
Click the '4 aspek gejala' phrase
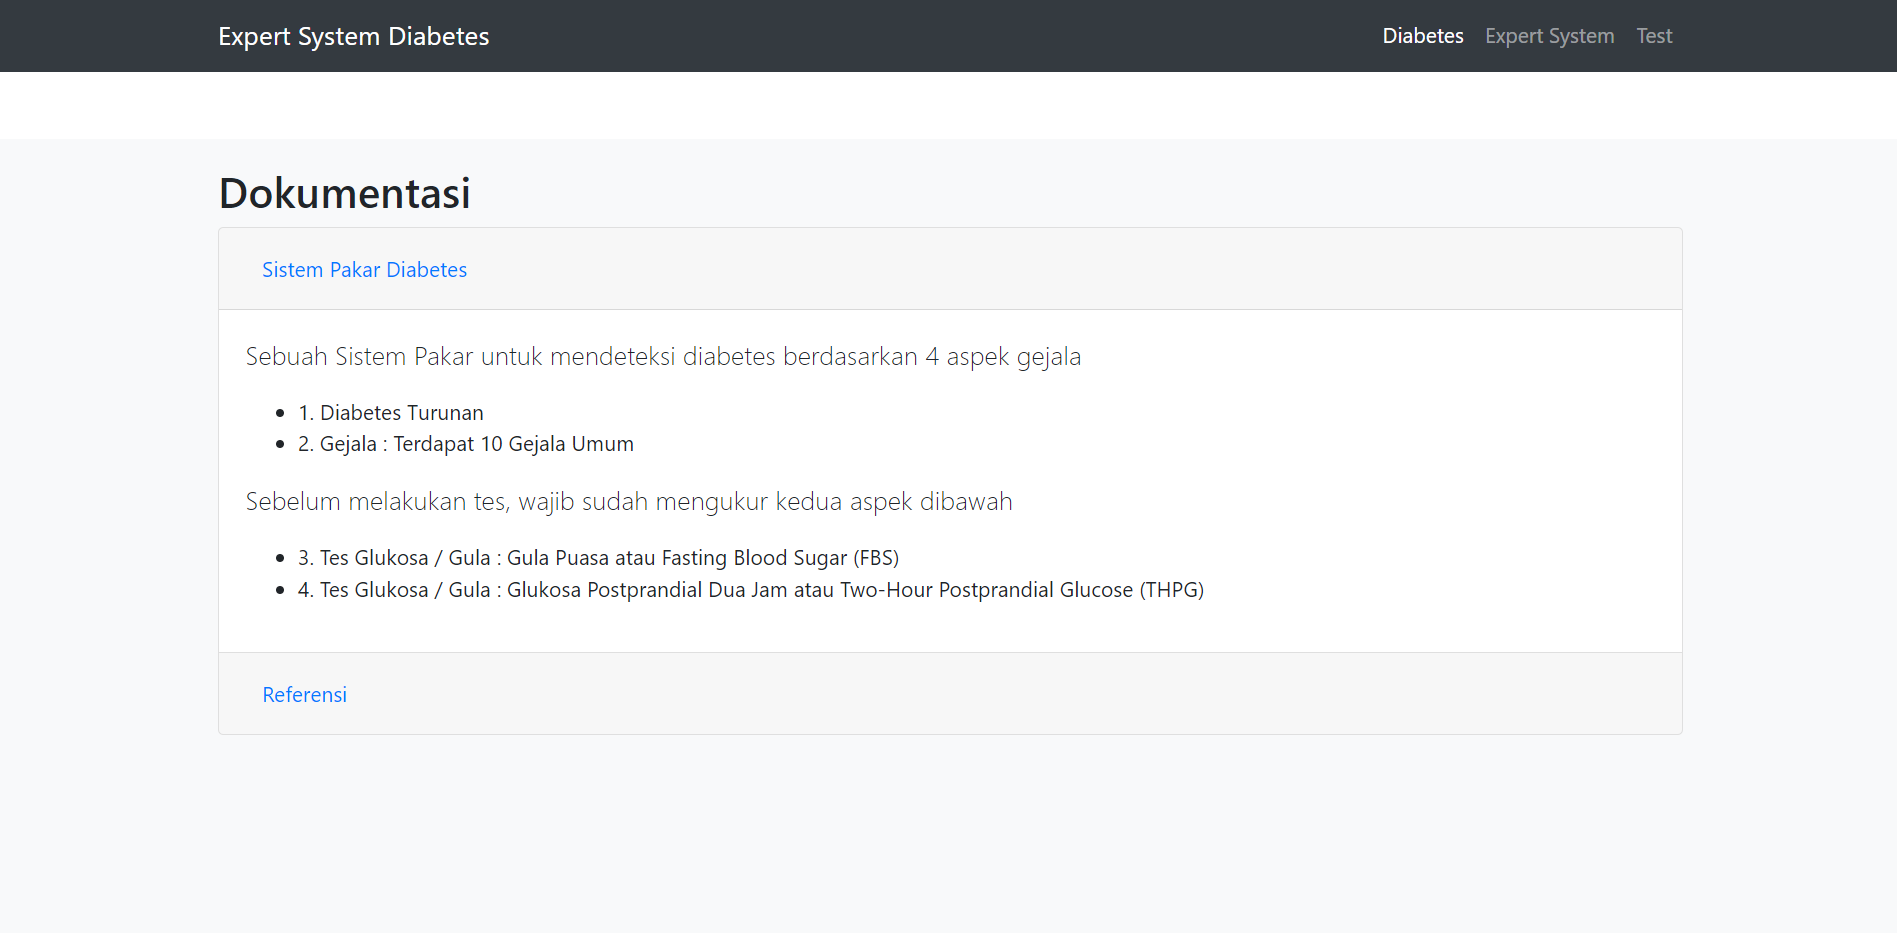1003,357
